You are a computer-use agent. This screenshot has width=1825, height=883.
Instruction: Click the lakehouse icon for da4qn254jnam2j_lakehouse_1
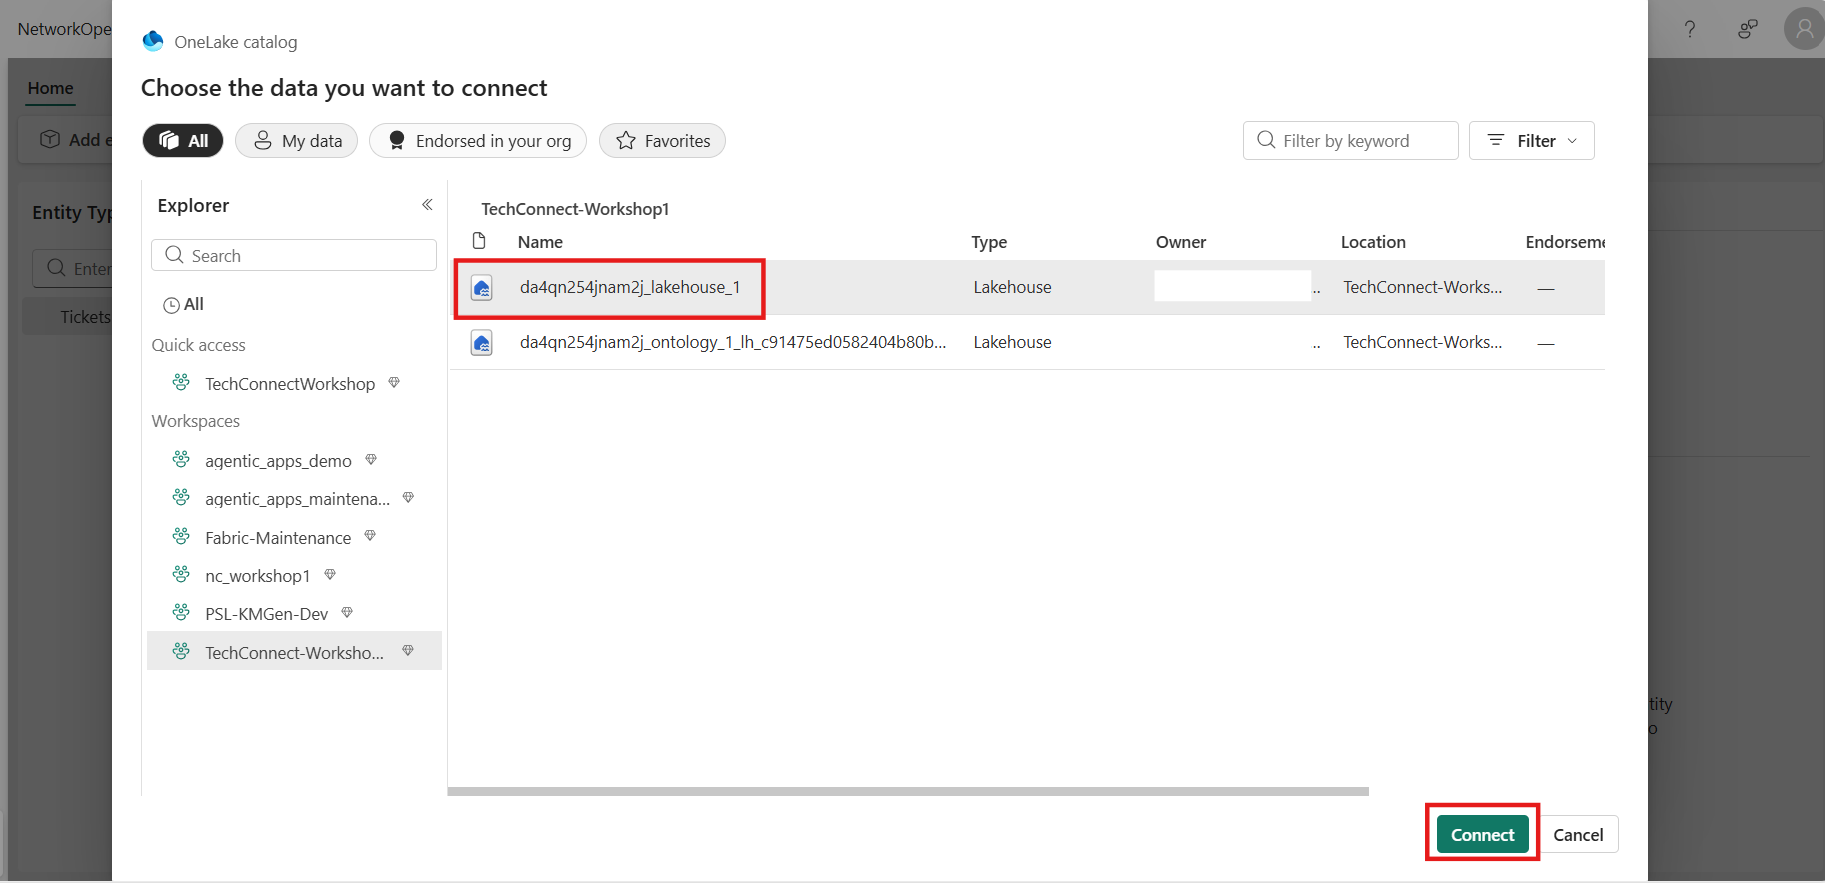(482, 288)
